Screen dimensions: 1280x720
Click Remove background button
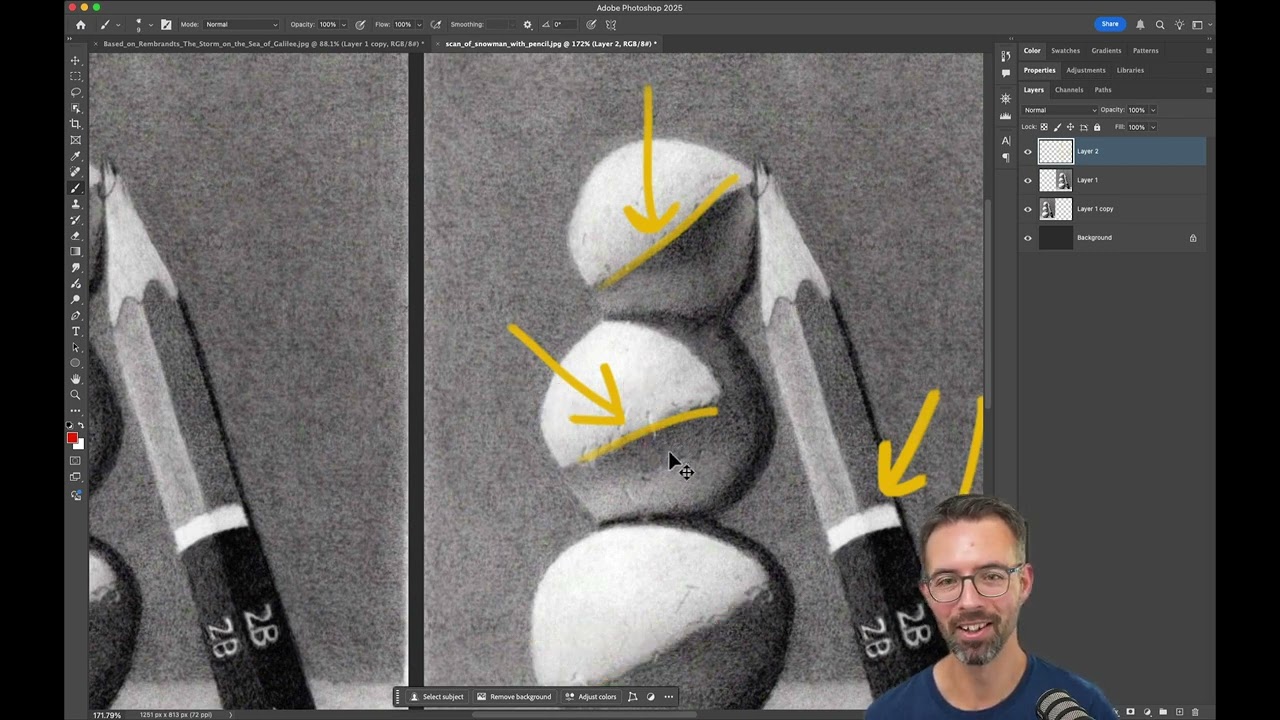coord(514,697)
